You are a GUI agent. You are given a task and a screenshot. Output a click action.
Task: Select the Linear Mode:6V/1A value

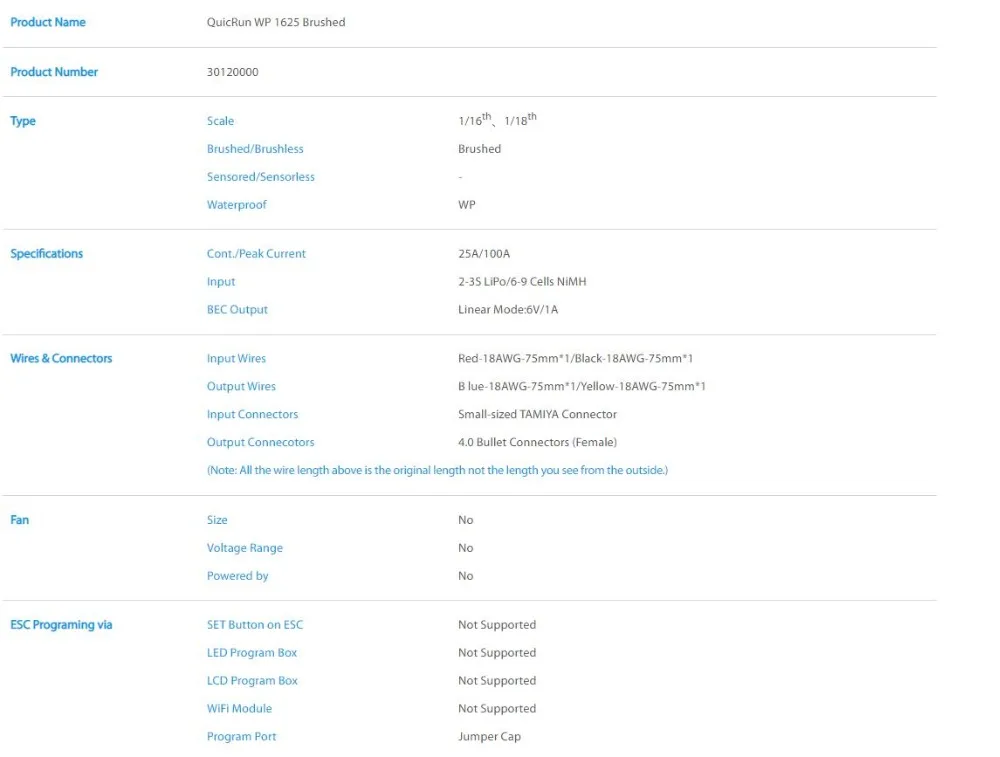click(x=508, y=310)
